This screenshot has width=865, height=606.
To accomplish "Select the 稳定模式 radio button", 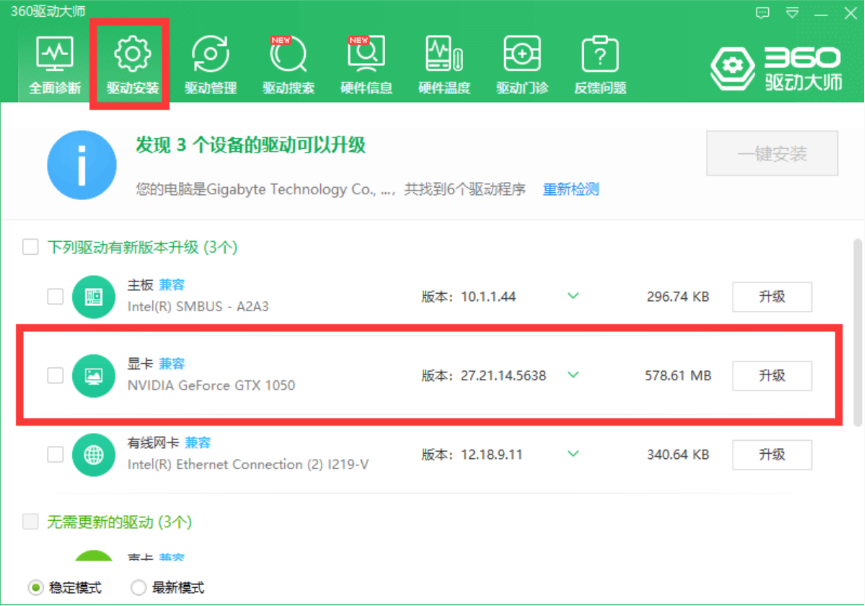I will point(37,588).
